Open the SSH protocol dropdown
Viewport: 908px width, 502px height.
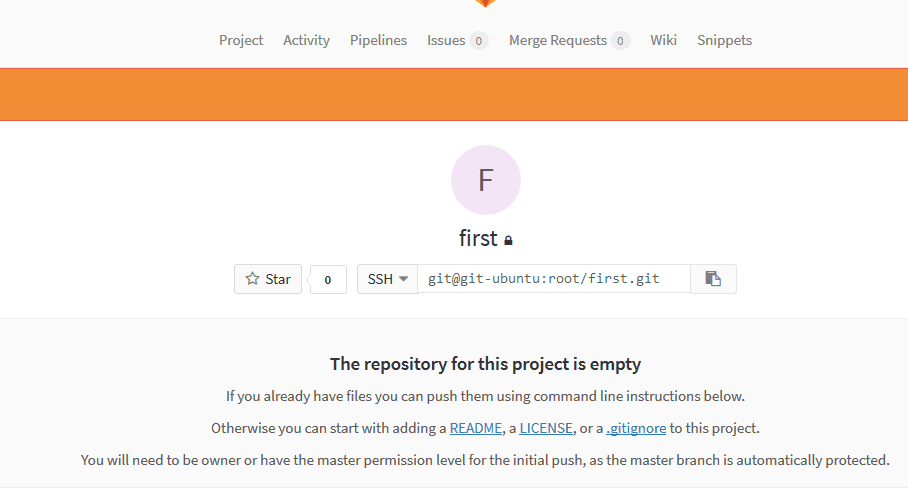pos(387,279)
